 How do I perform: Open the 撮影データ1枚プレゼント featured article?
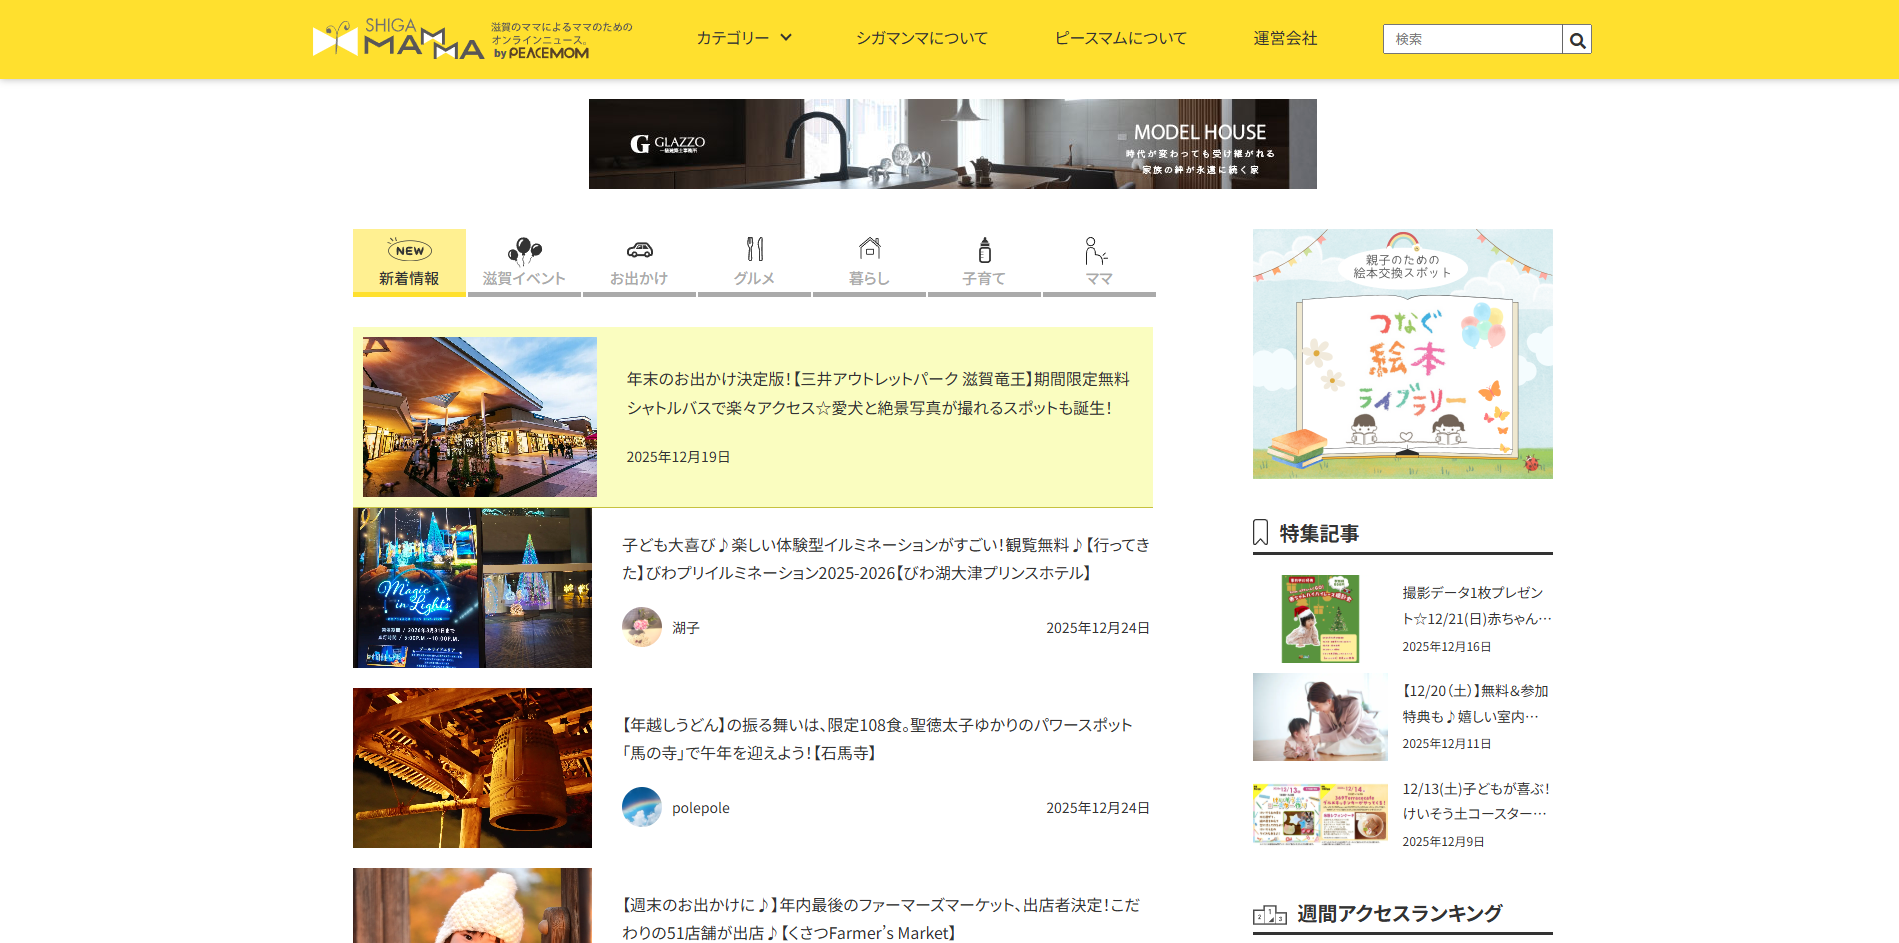1476,605
